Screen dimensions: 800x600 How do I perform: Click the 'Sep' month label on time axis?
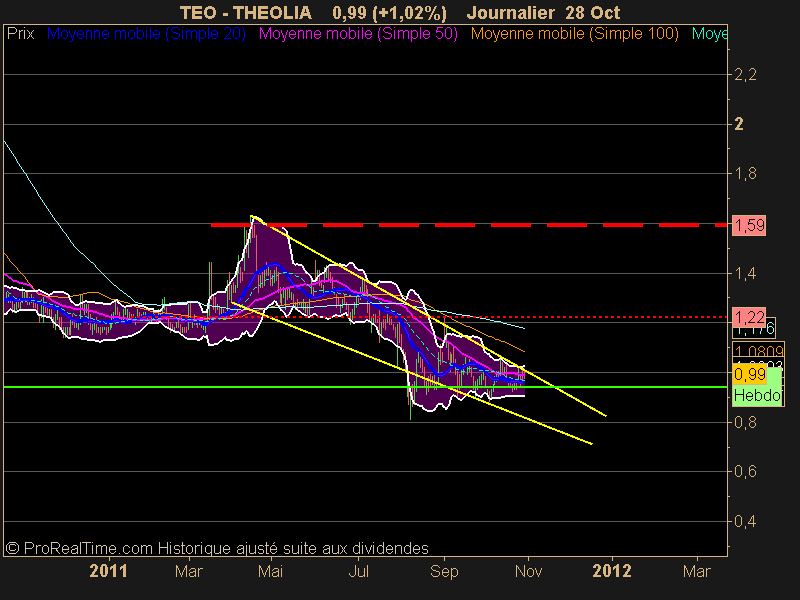[x=444, y=571]
